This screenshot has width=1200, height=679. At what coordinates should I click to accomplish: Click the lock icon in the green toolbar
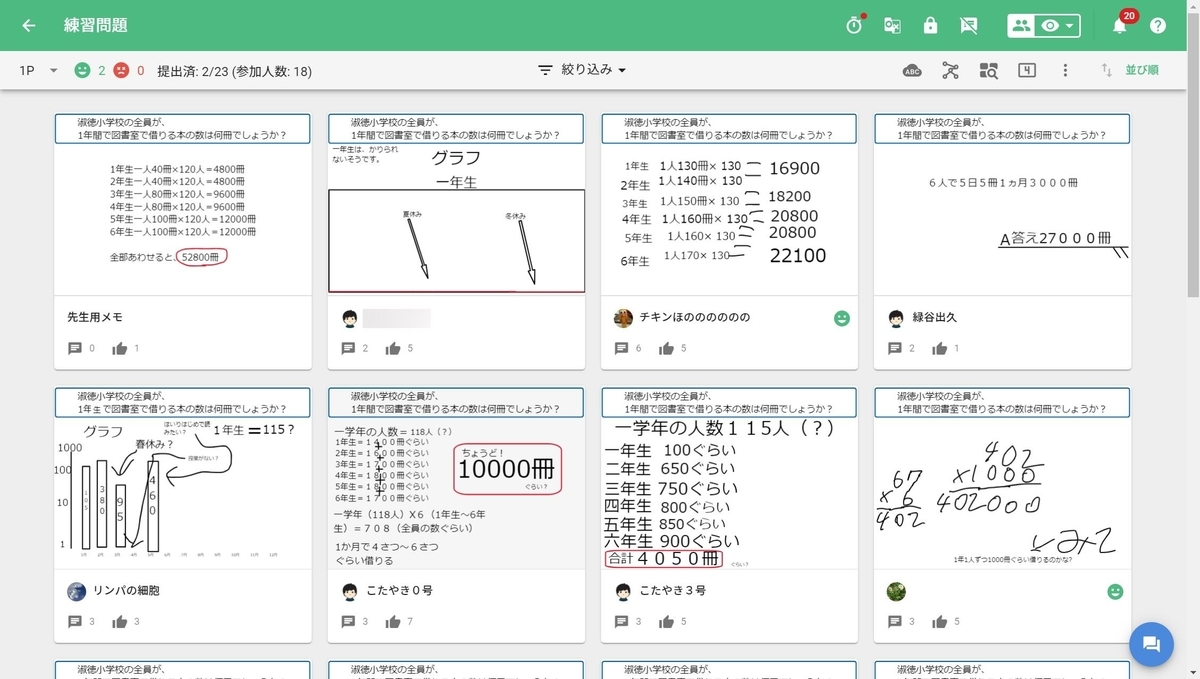pyautogui.click(x=931, y=24)
